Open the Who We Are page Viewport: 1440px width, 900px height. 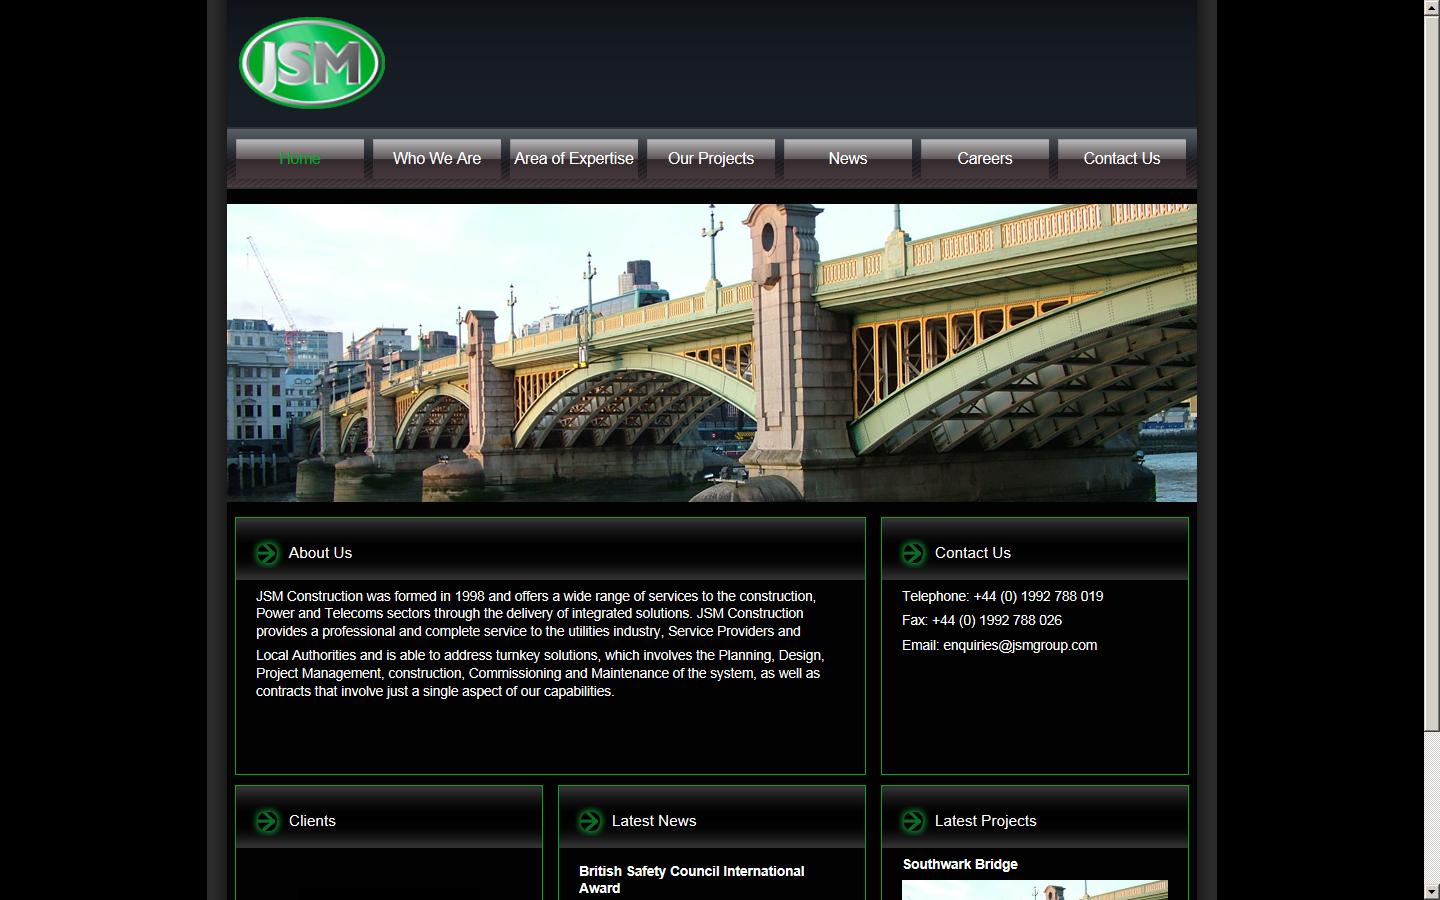click(x=437, y=158)
